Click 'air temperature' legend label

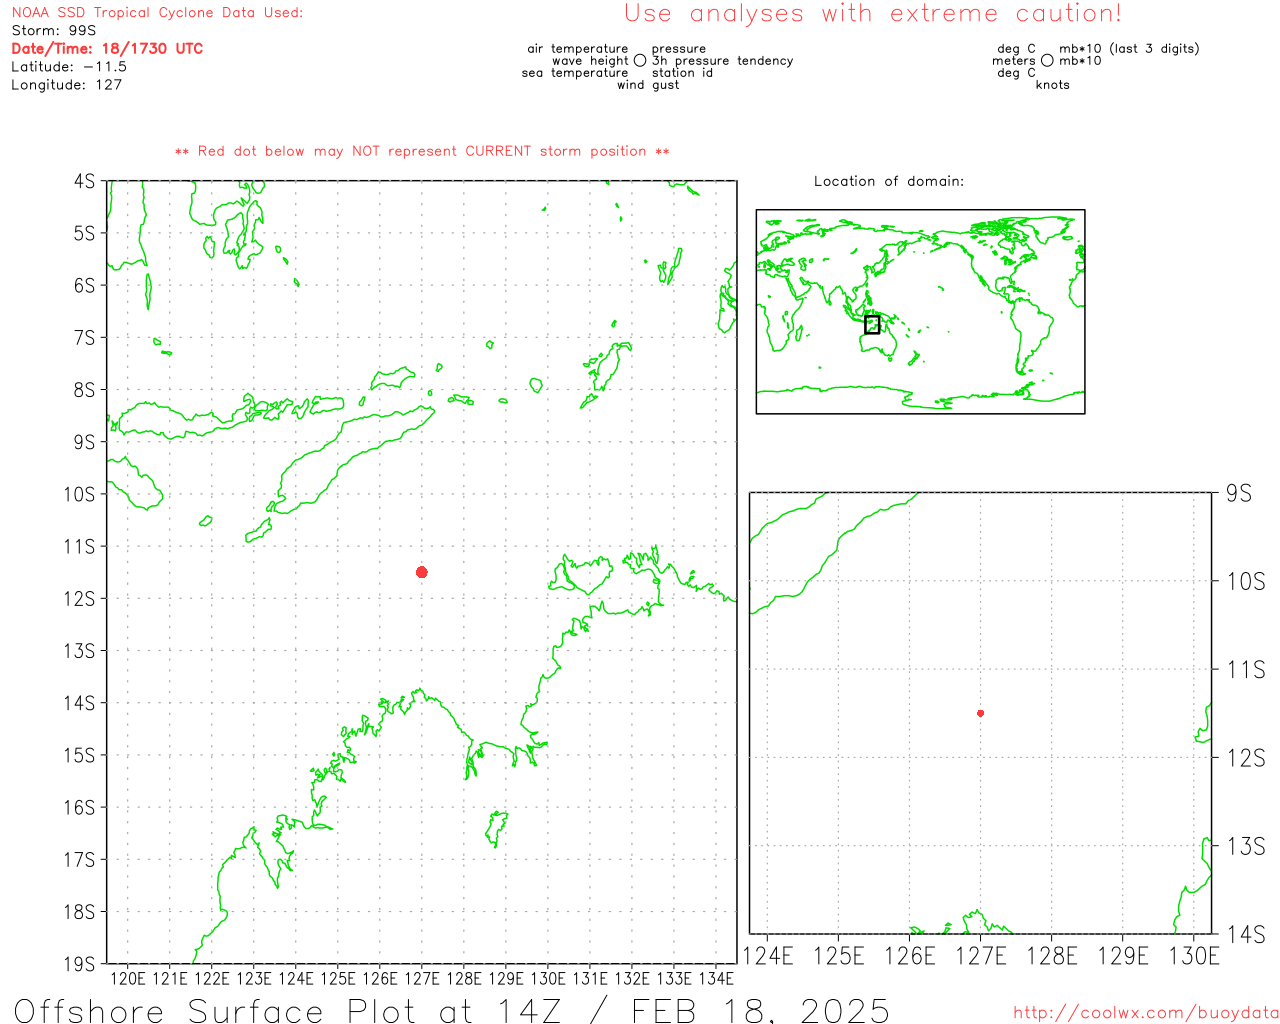pos(578,49)
